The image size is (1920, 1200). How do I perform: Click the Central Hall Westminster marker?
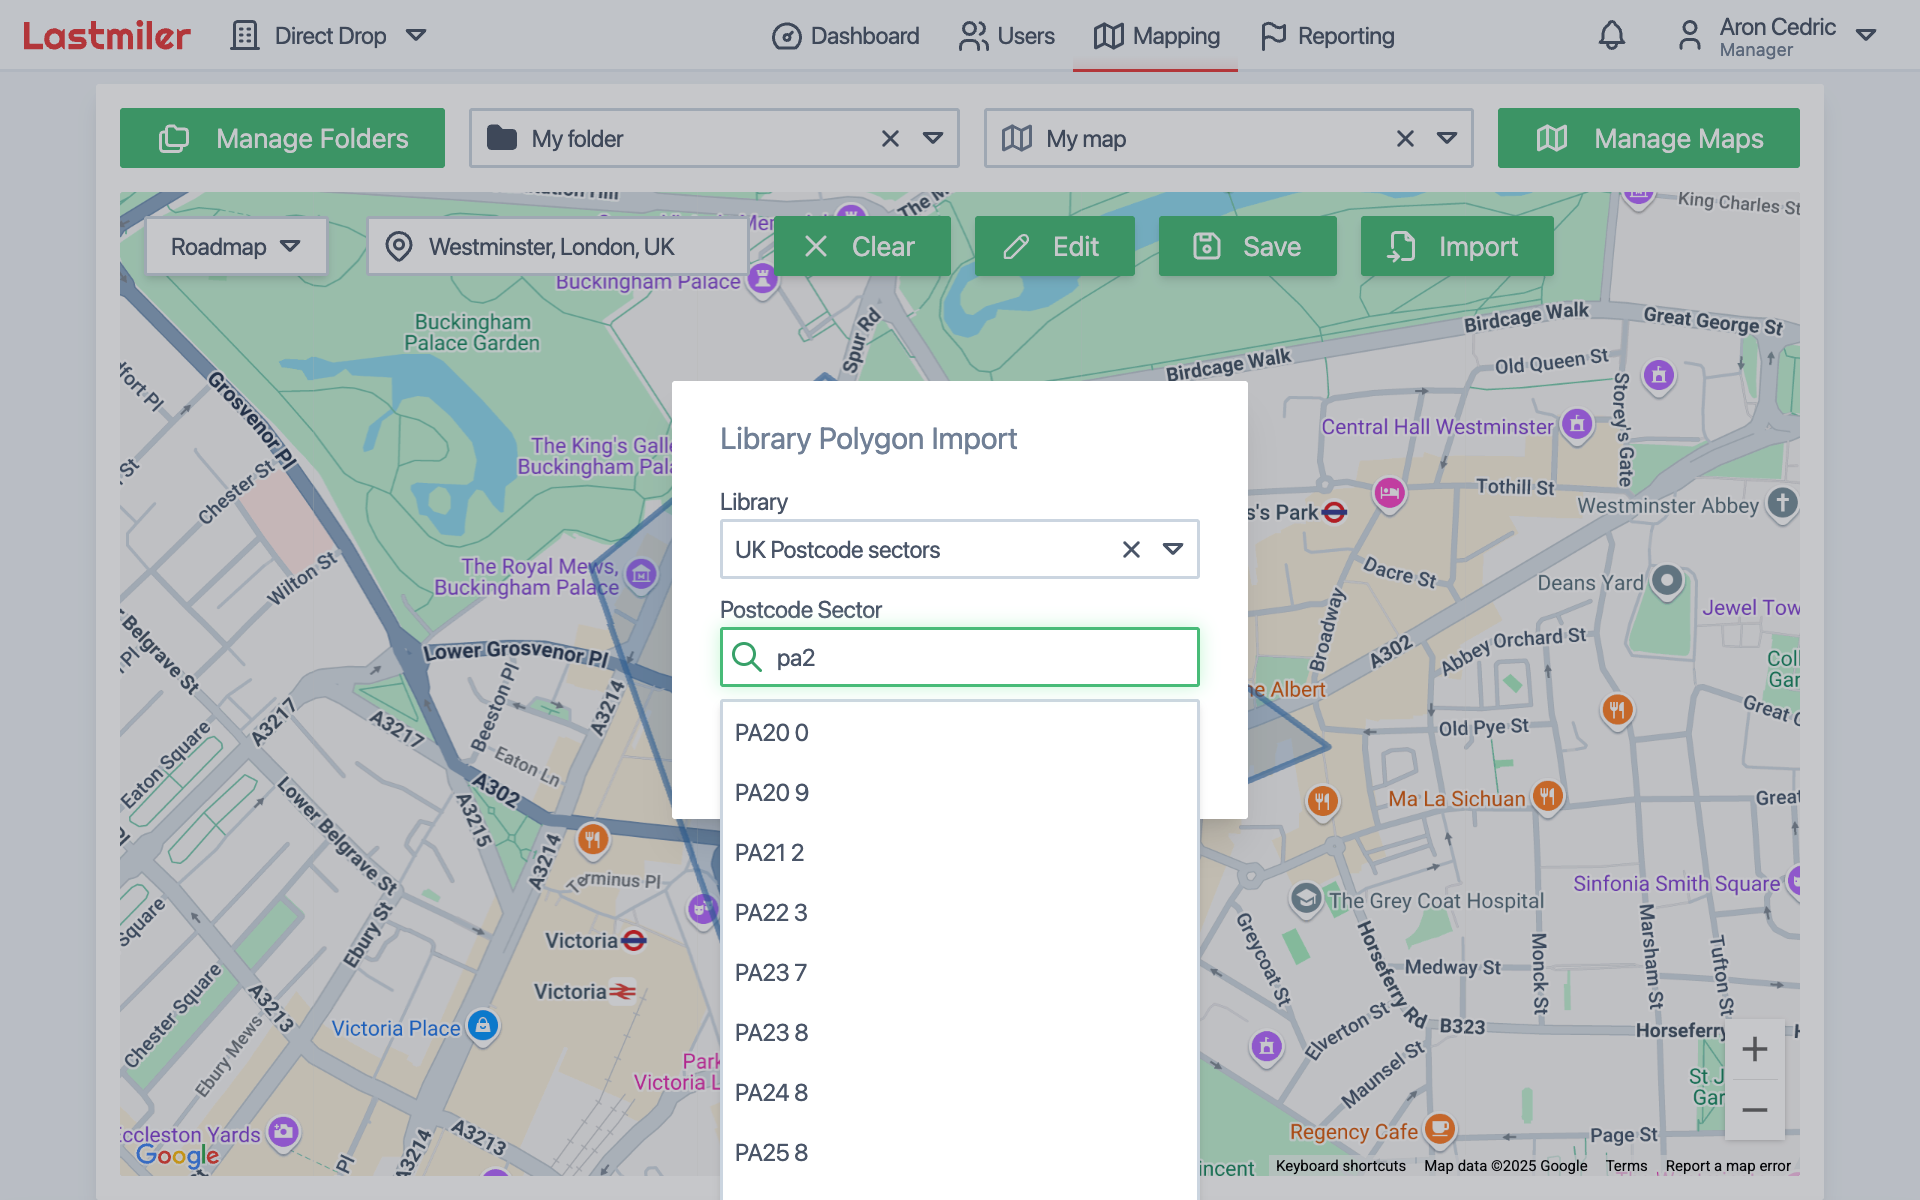(x=1577, y=425)
